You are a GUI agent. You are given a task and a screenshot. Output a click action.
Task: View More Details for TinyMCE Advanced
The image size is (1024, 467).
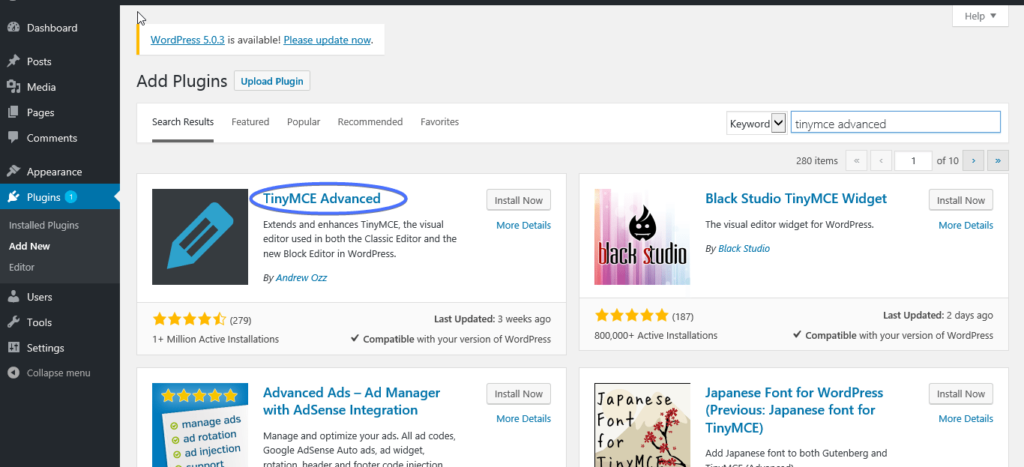523,225
